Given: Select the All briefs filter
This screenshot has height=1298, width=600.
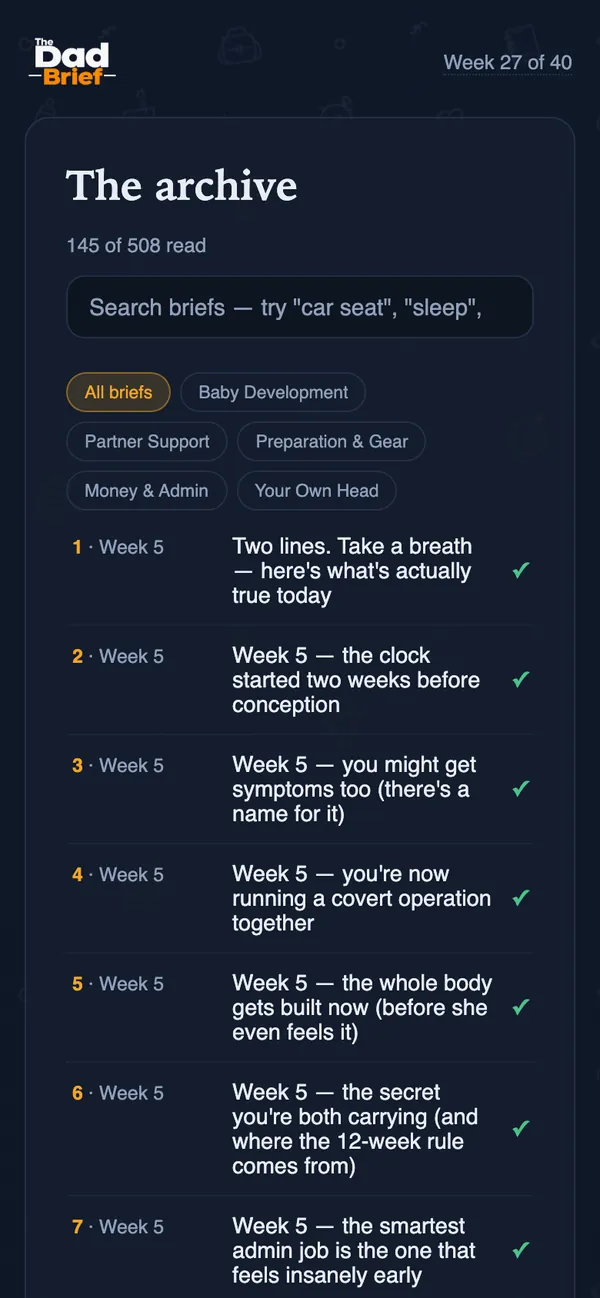Looking at the screenshot, I should (x=118, y=392).
